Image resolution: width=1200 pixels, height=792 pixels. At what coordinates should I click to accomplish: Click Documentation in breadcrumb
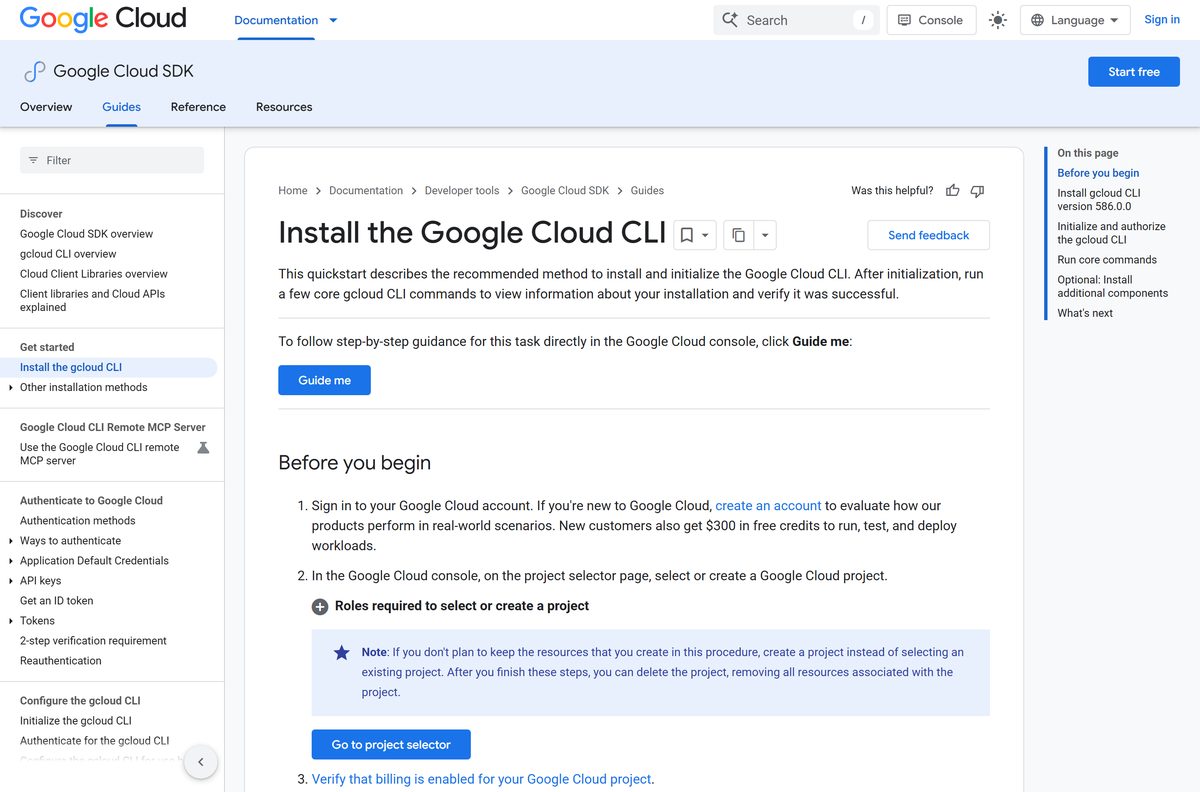click(x=366, y=190)
